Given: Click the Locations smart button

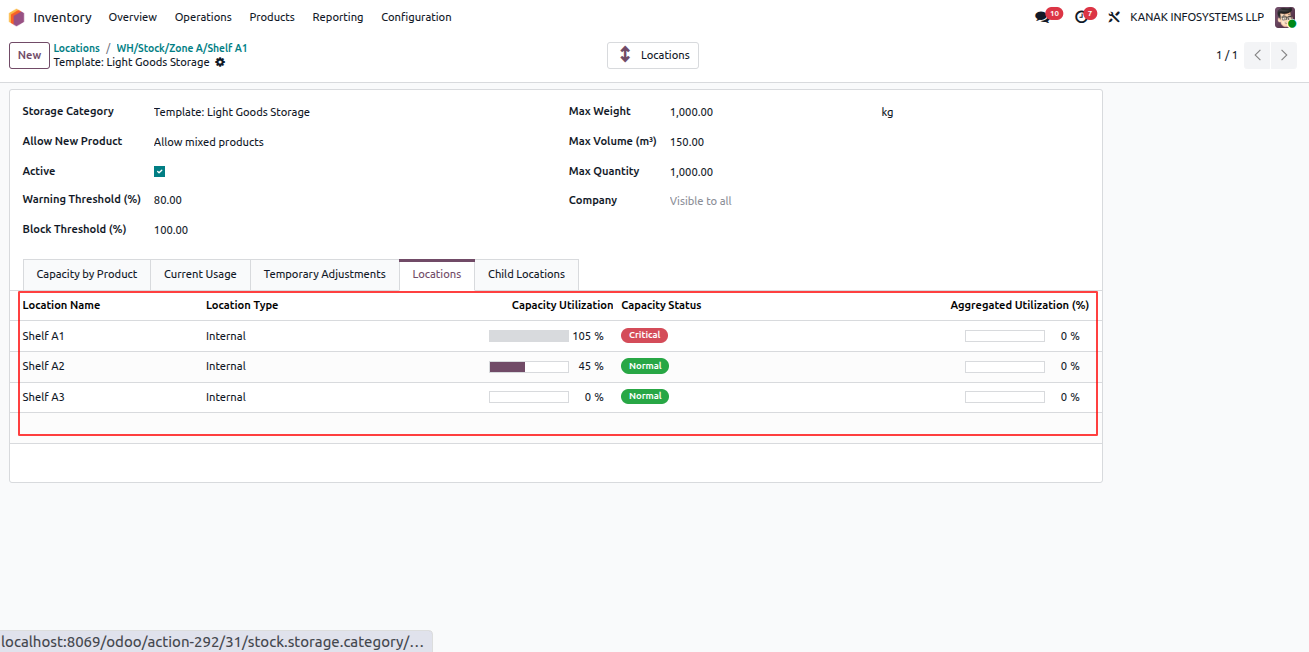Looking at the screenshot, I should (x=653, y=55).
